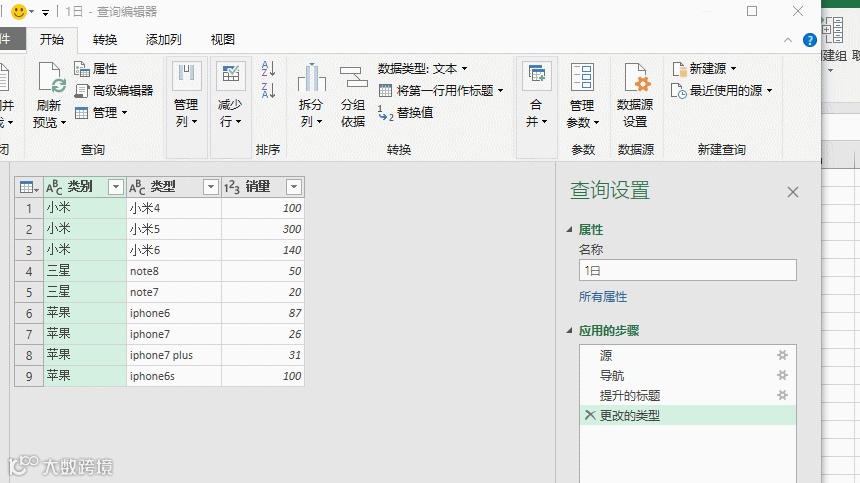Screen dimensions: 860x483
Task: Collapse the 应用的步骤 section
Action: tap(569, 331)
